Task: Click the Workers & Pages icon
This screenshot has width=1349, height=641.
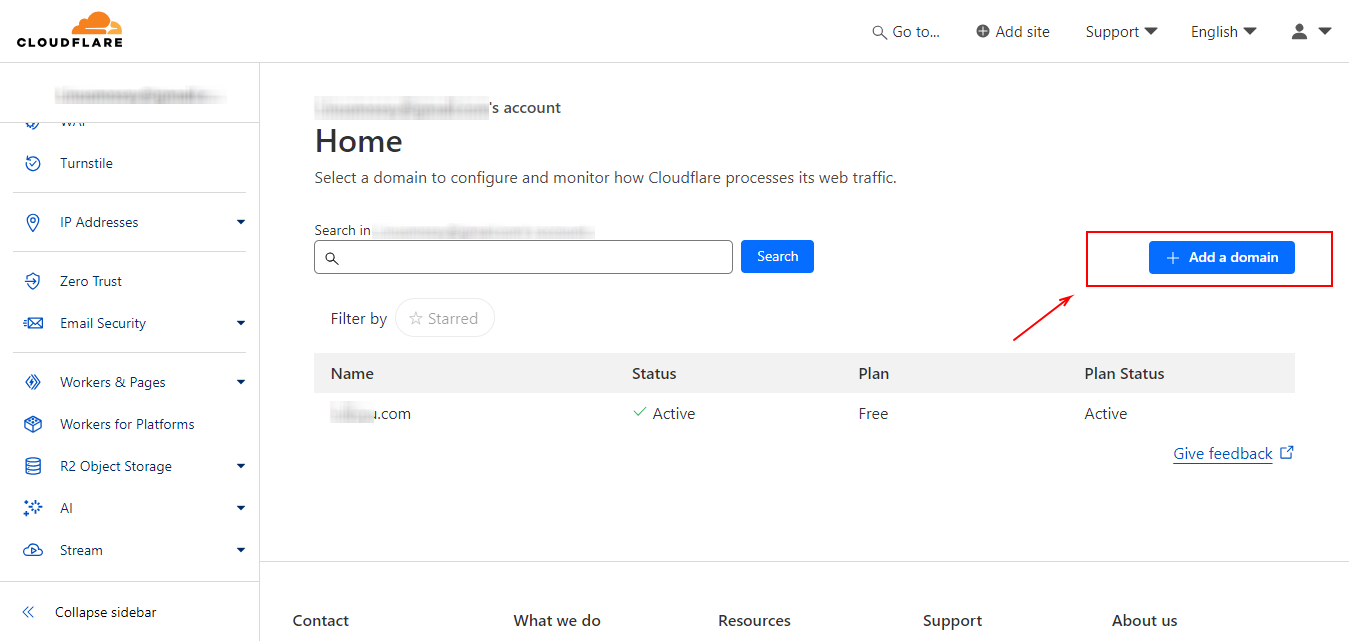Action: [x=33, y=382]
